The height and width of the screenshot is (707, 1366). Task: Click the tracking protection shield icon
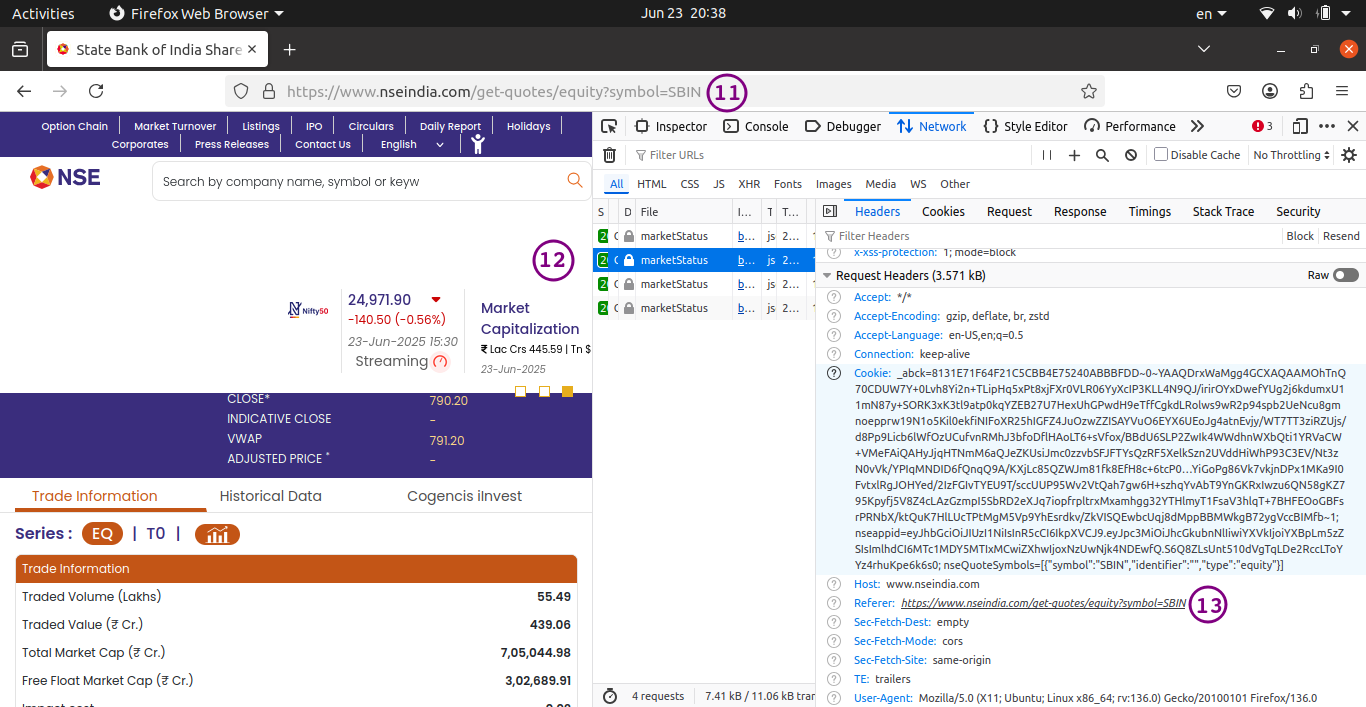[241, 91]
